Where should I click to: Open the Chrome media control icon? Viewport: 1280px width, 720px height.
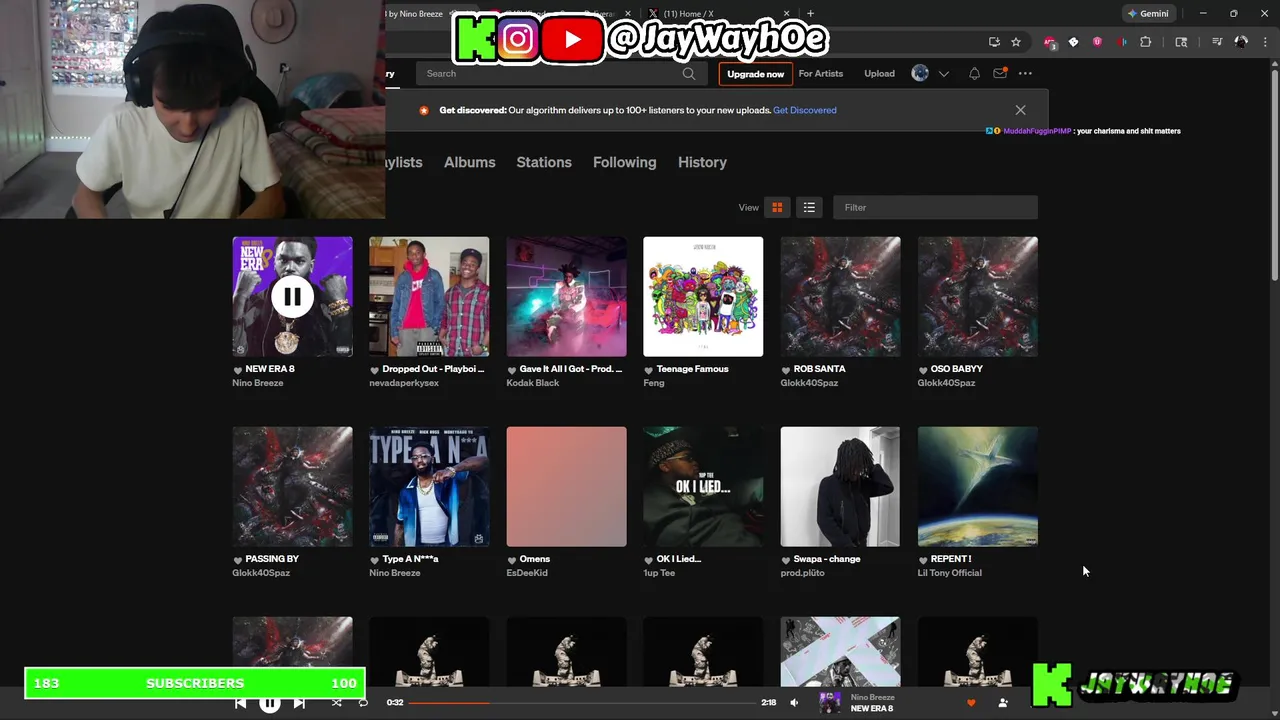[1217, 42]
